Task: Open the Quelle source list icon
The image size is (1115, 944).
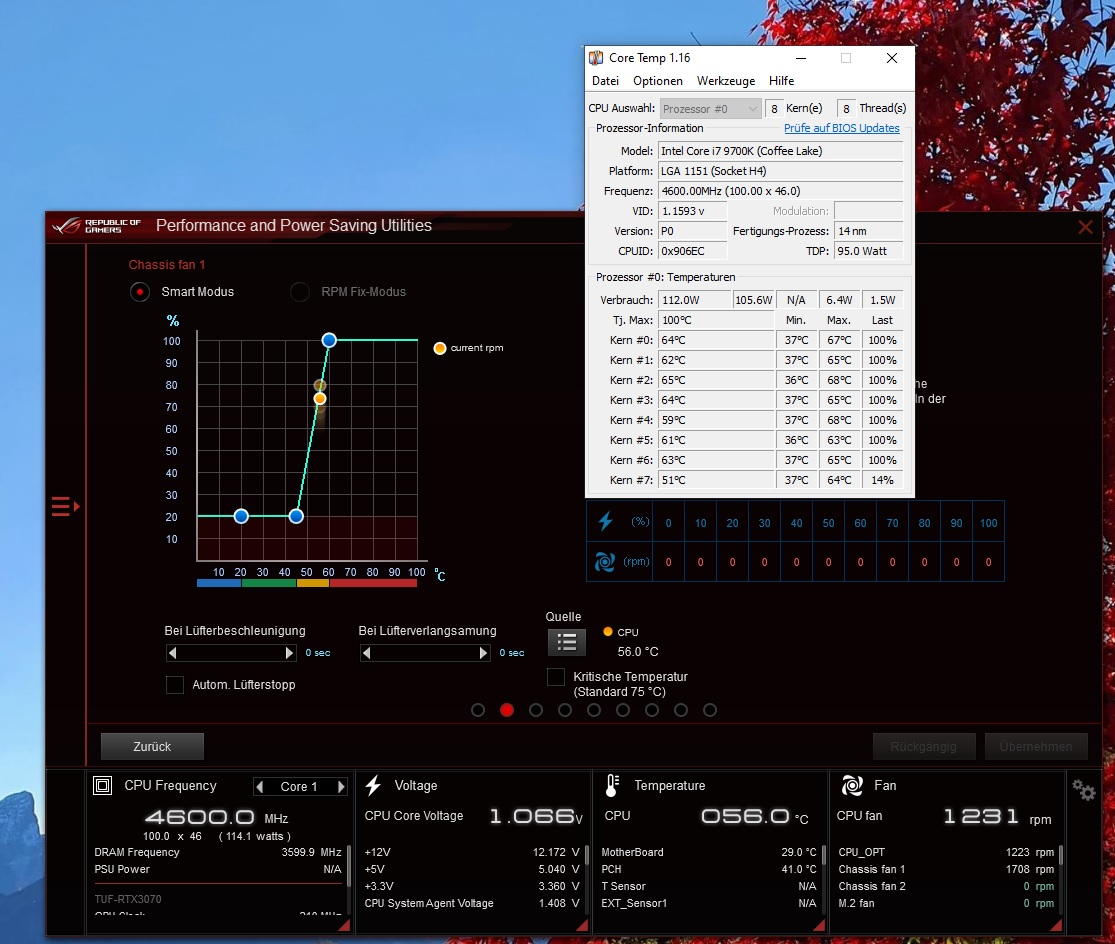Action: [567, 643]
